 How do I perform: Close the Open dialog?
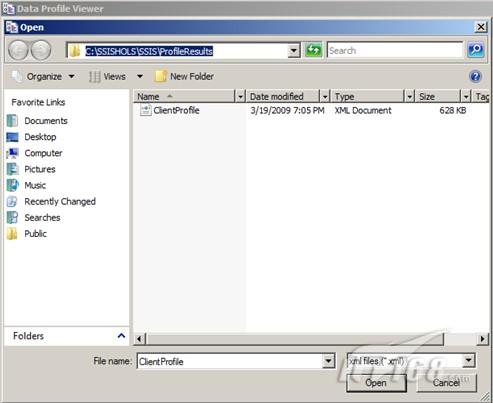(x=481, y=27)
